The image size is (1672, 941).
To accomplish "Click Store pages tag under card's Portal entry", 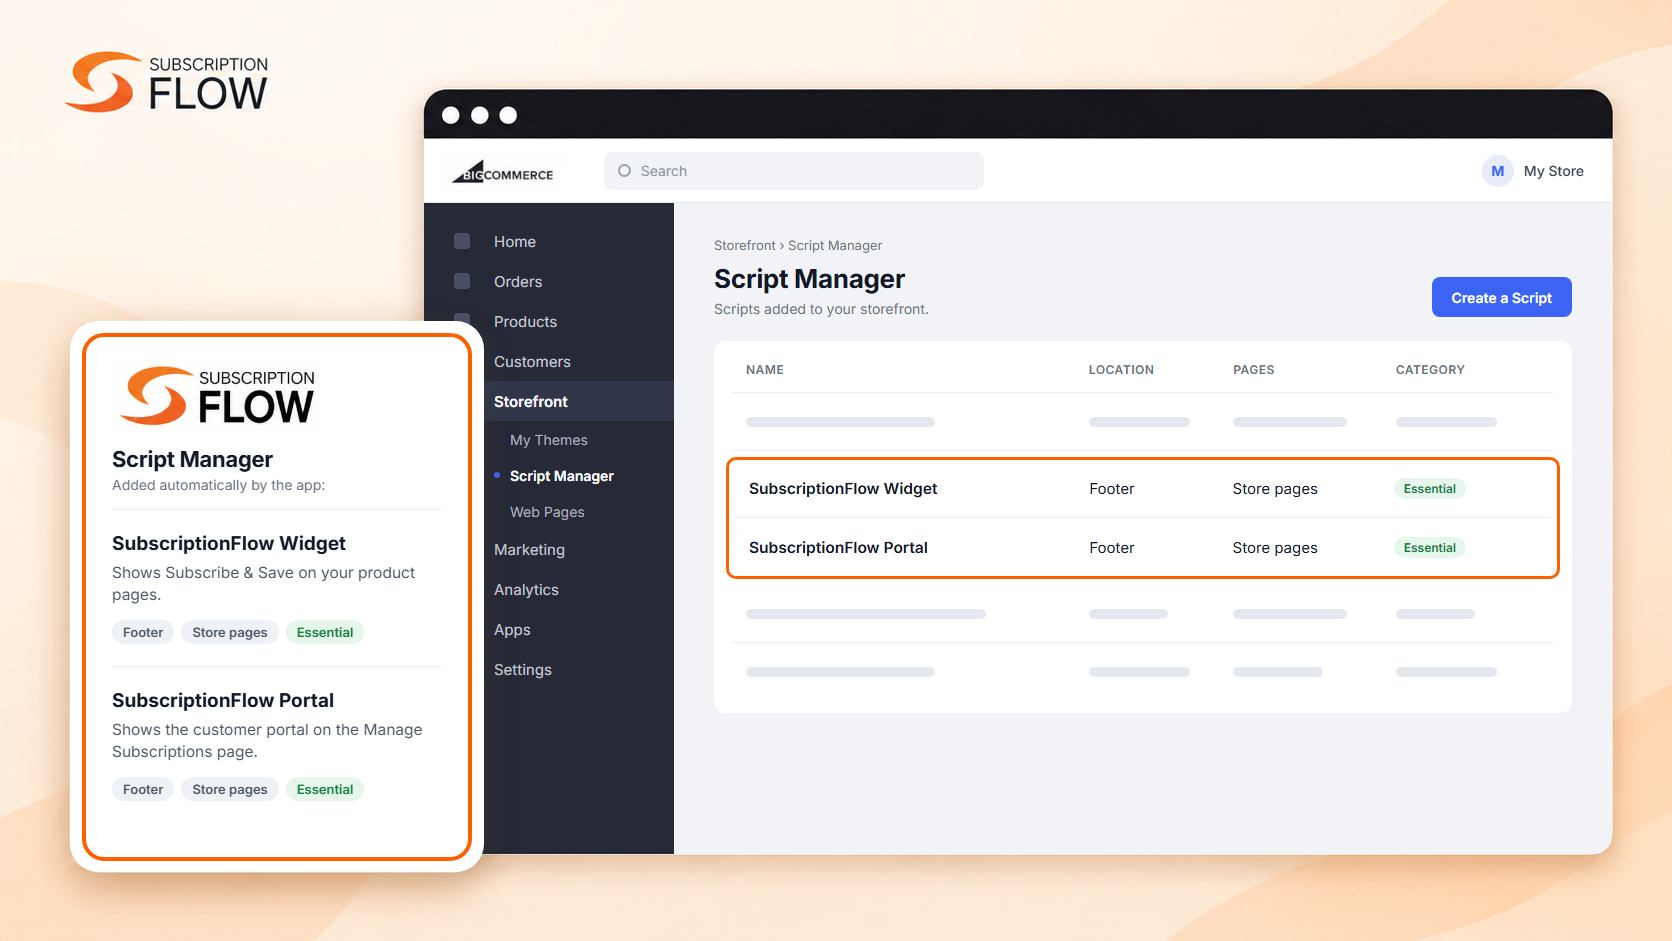I will pos(230,789).
